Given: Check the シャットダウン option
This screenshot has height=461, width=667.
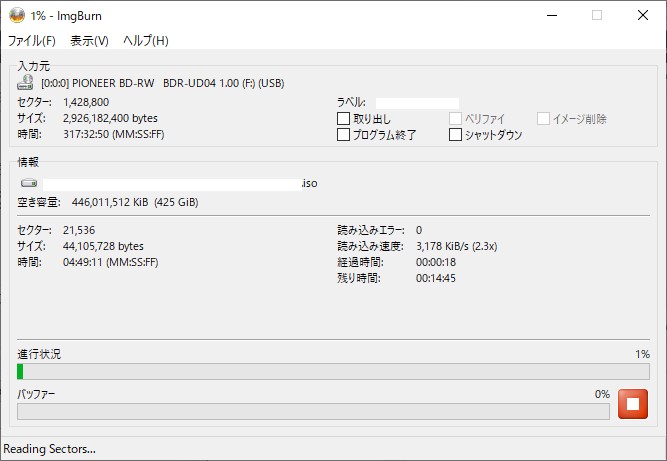Looking at the screenshot, I should point(455,135).
